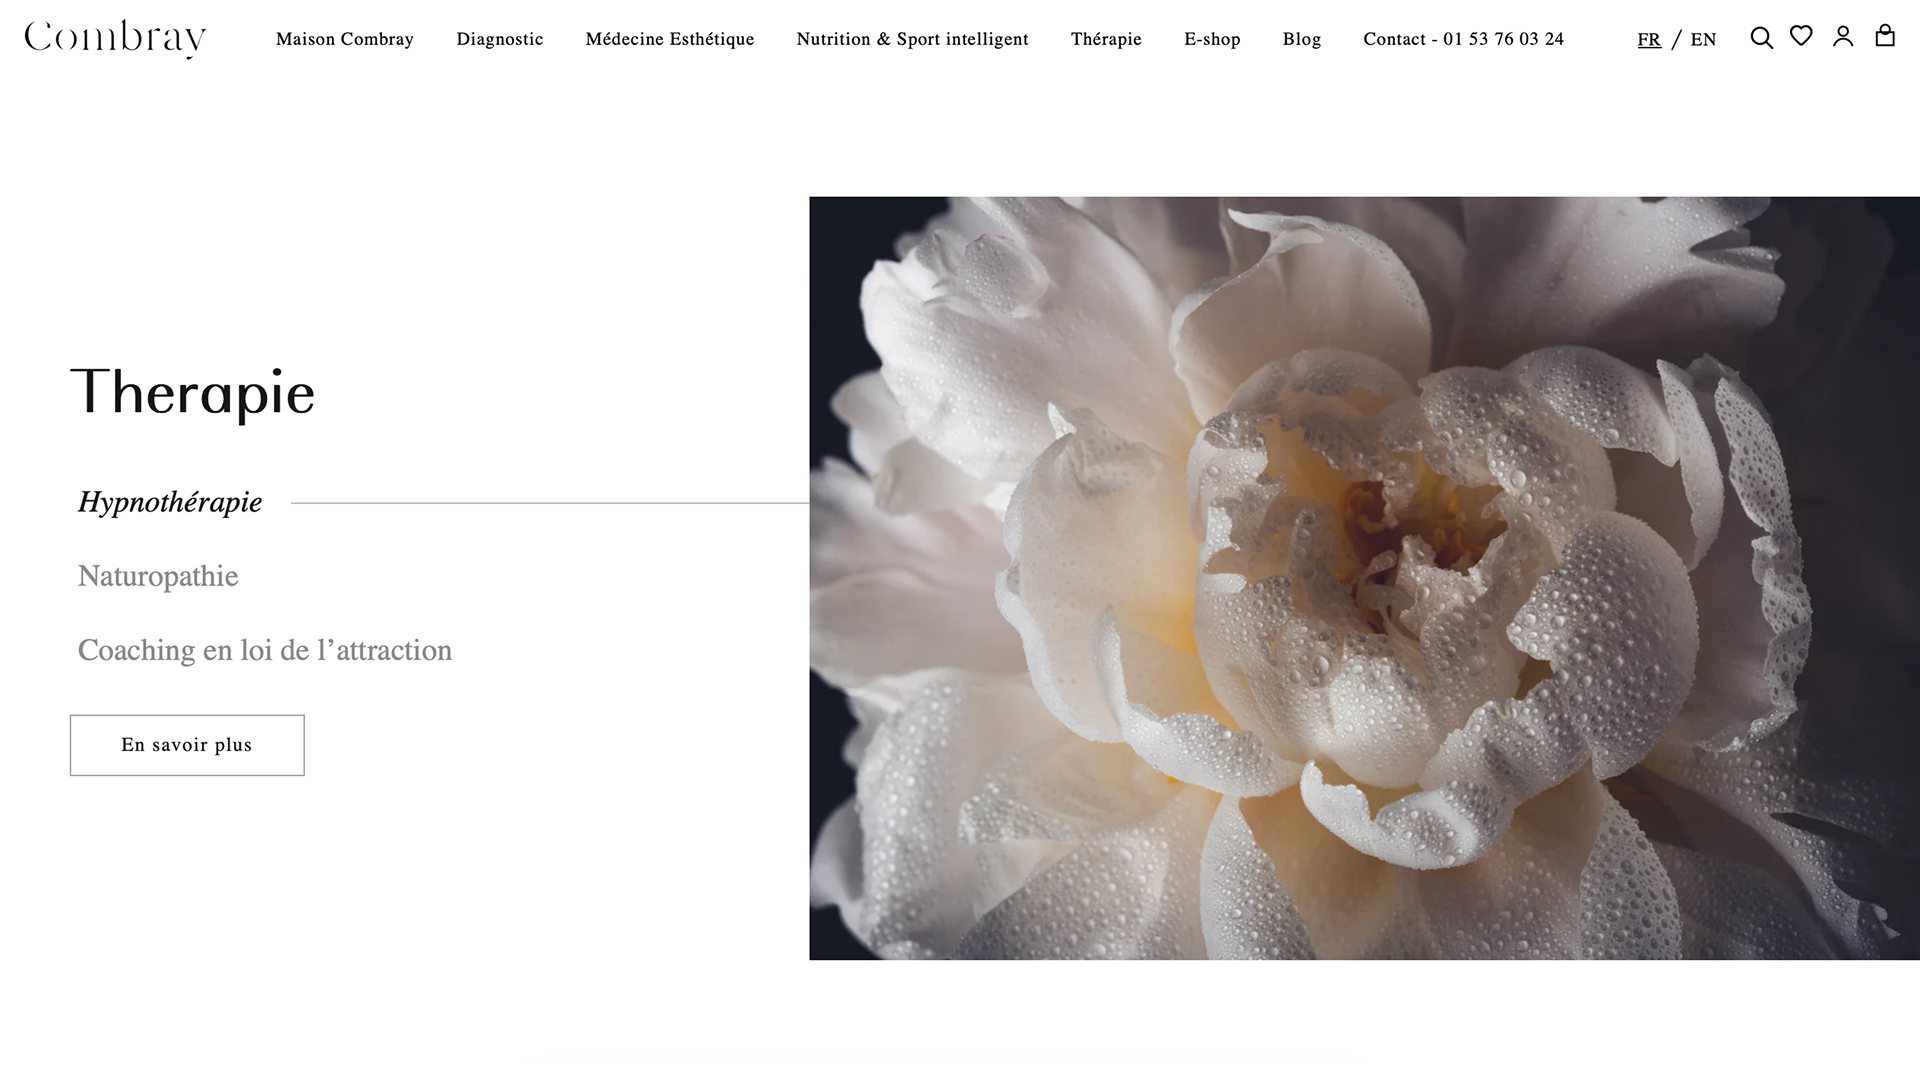Click the white peony flower image
This screenshot has height=1080, width=1920.
point(1364,578)
